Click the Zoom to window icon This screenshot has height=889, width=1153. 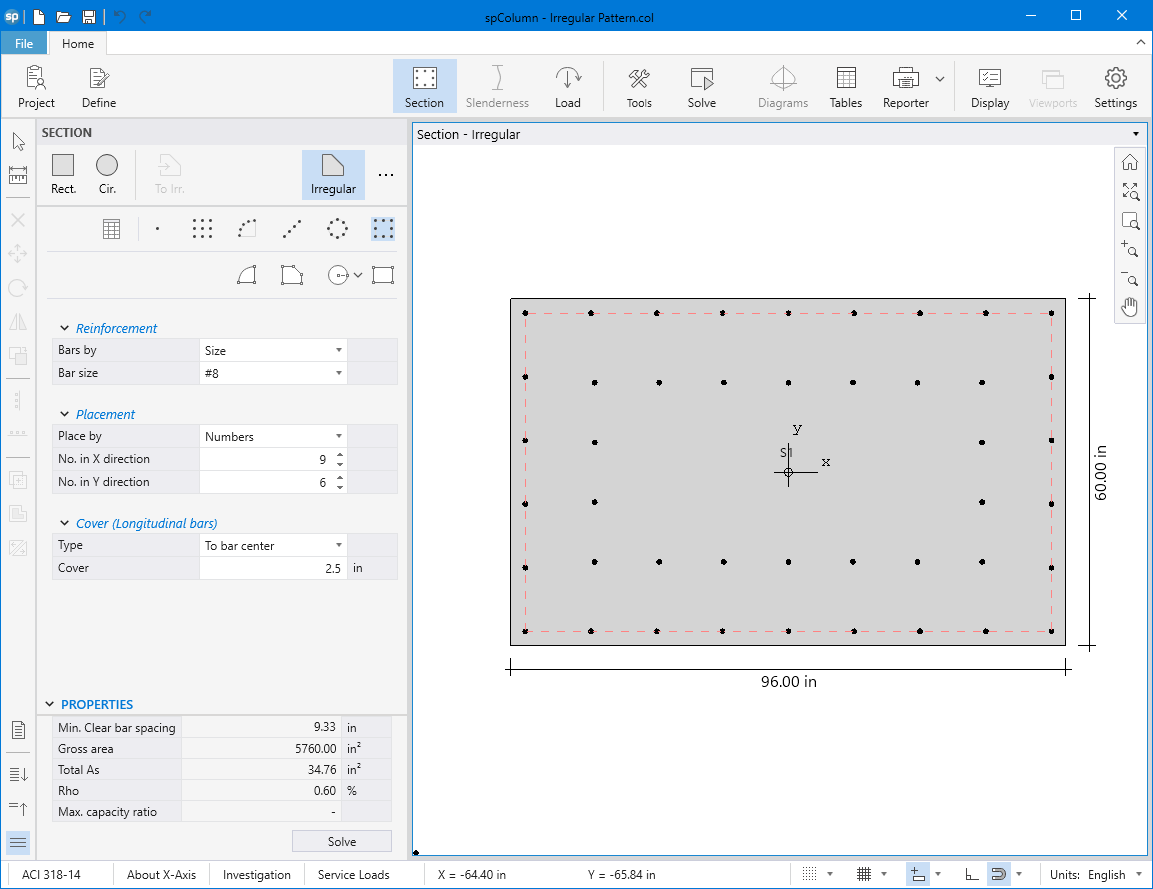pyautogui.click(x=1129, y=221)
